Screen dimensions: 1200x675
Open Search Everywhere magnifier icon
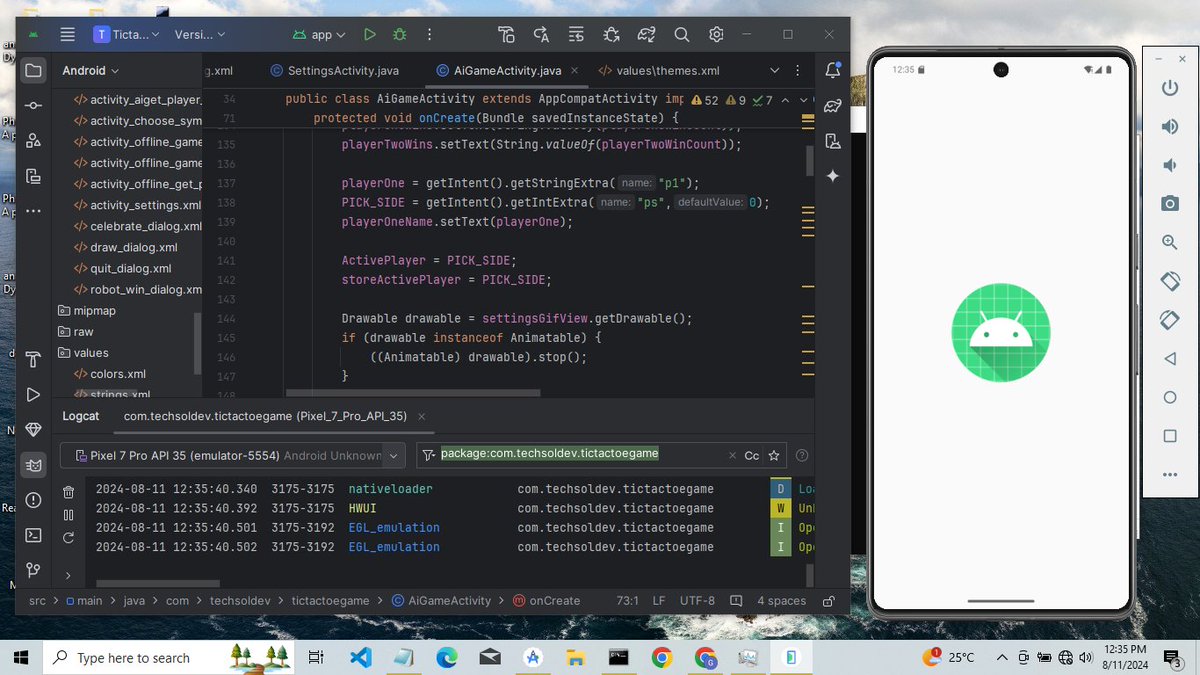point(681,34)
